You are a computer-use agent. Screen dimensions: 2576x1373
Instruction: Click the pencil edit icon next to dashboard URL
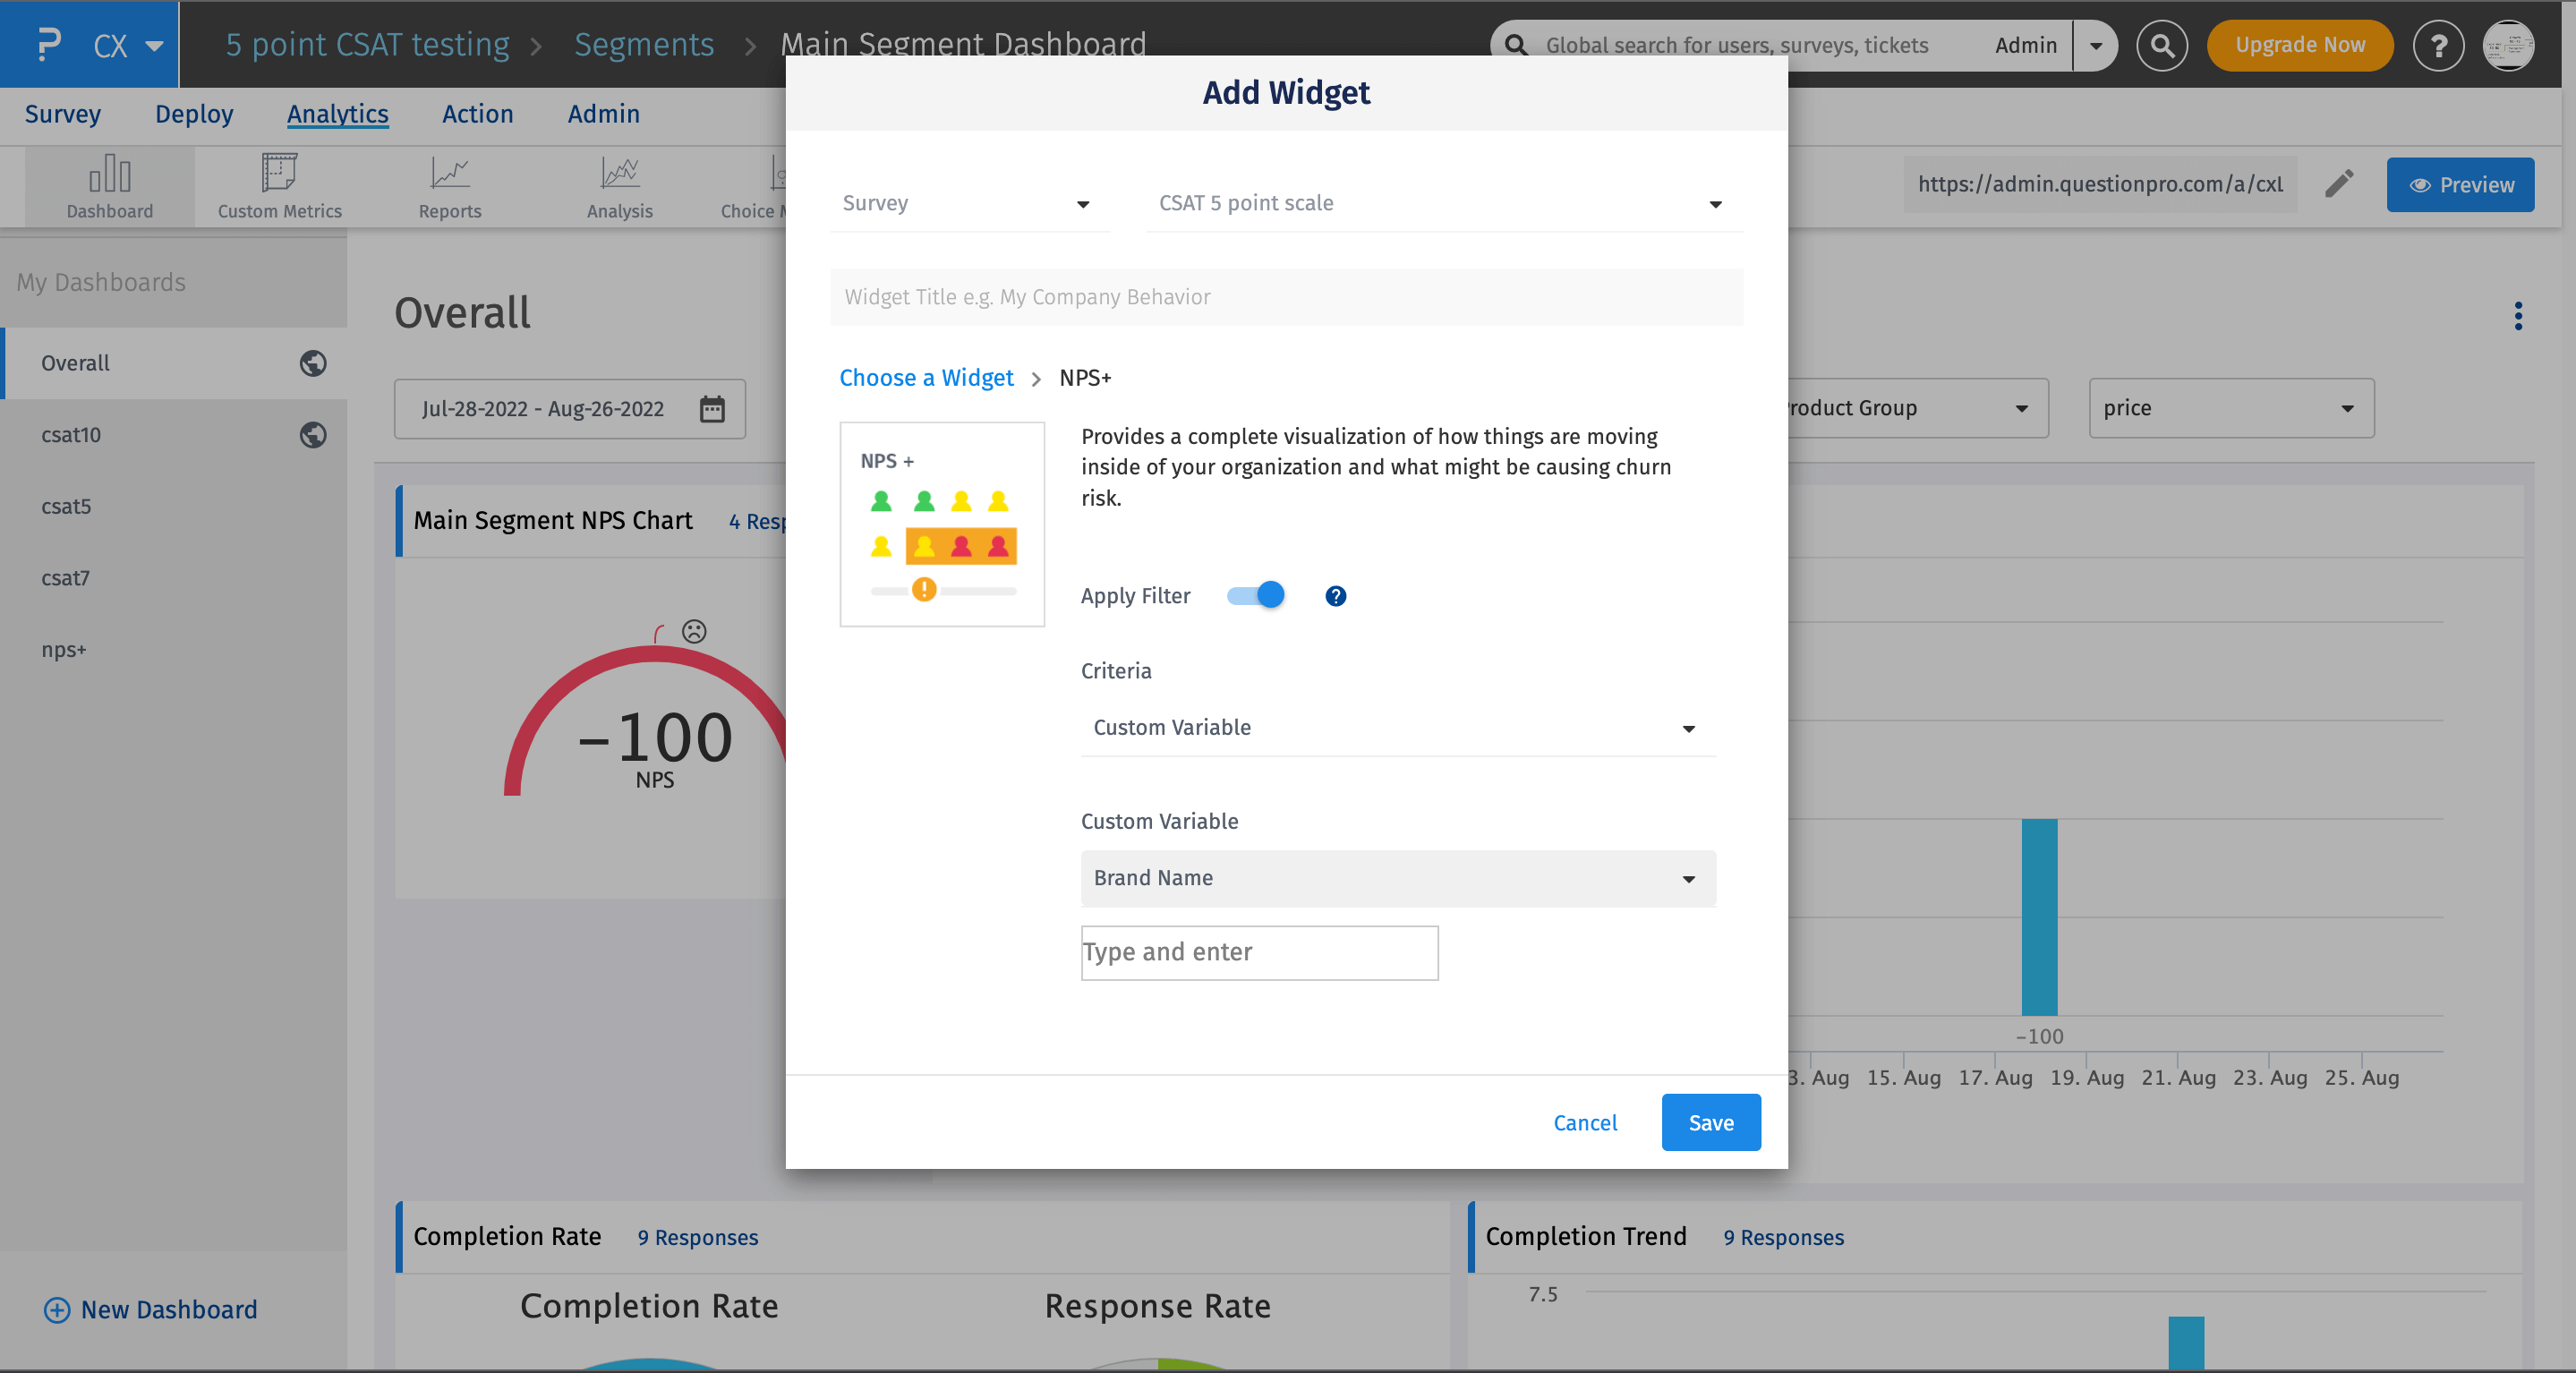(x=2339, y=184)
